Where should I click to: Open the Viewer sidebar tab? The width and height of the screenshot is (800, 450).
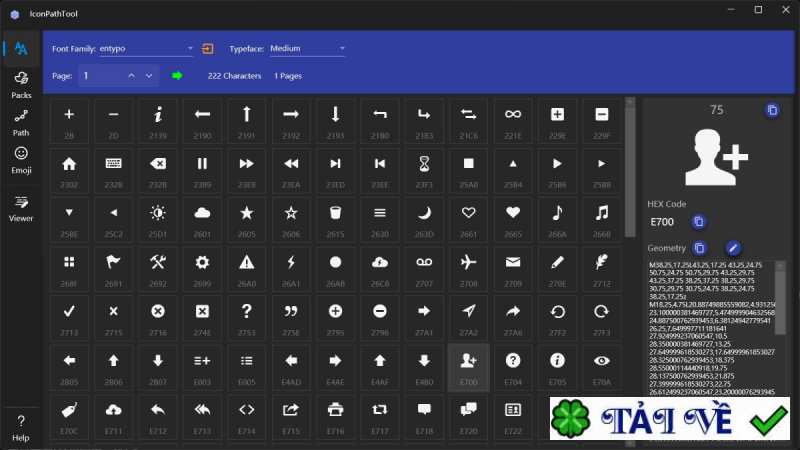pos(21,209)
